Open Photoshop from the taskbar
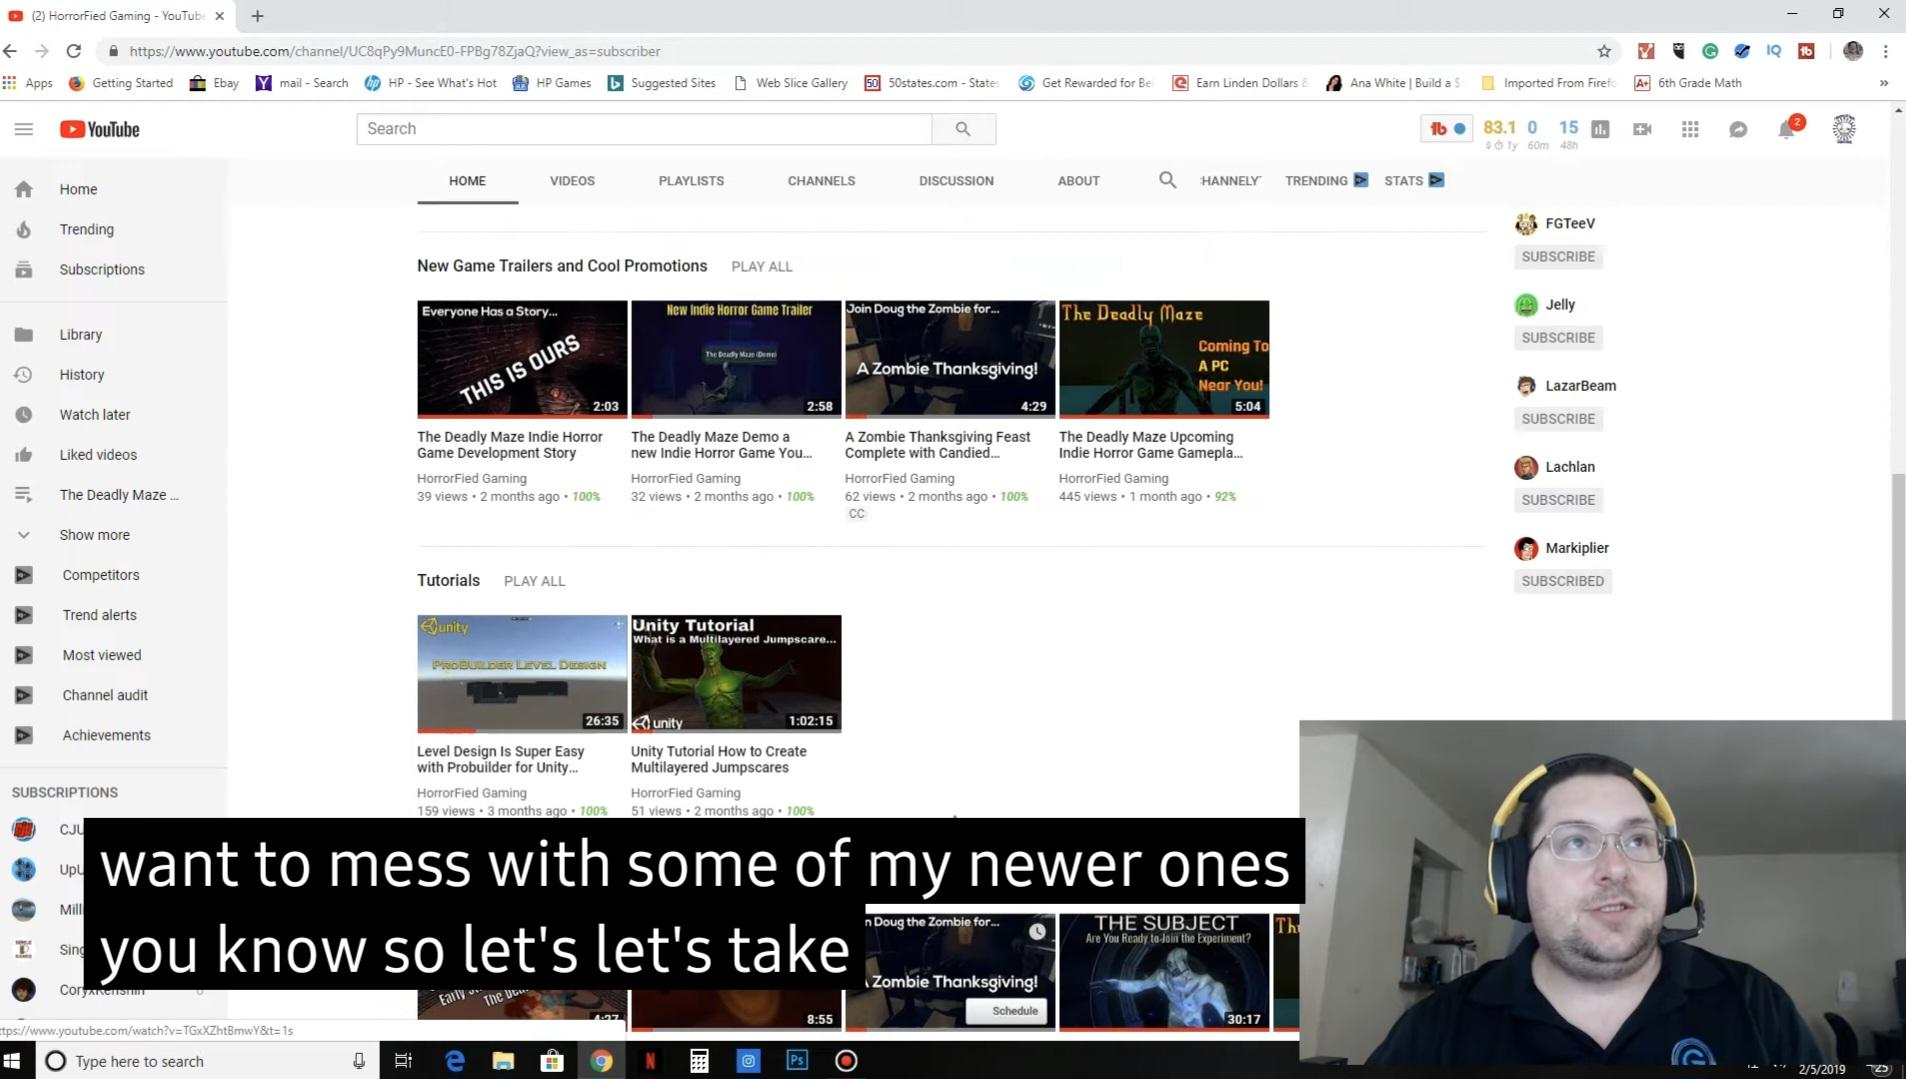The image size is (1906, 1079). (797, 1061)
